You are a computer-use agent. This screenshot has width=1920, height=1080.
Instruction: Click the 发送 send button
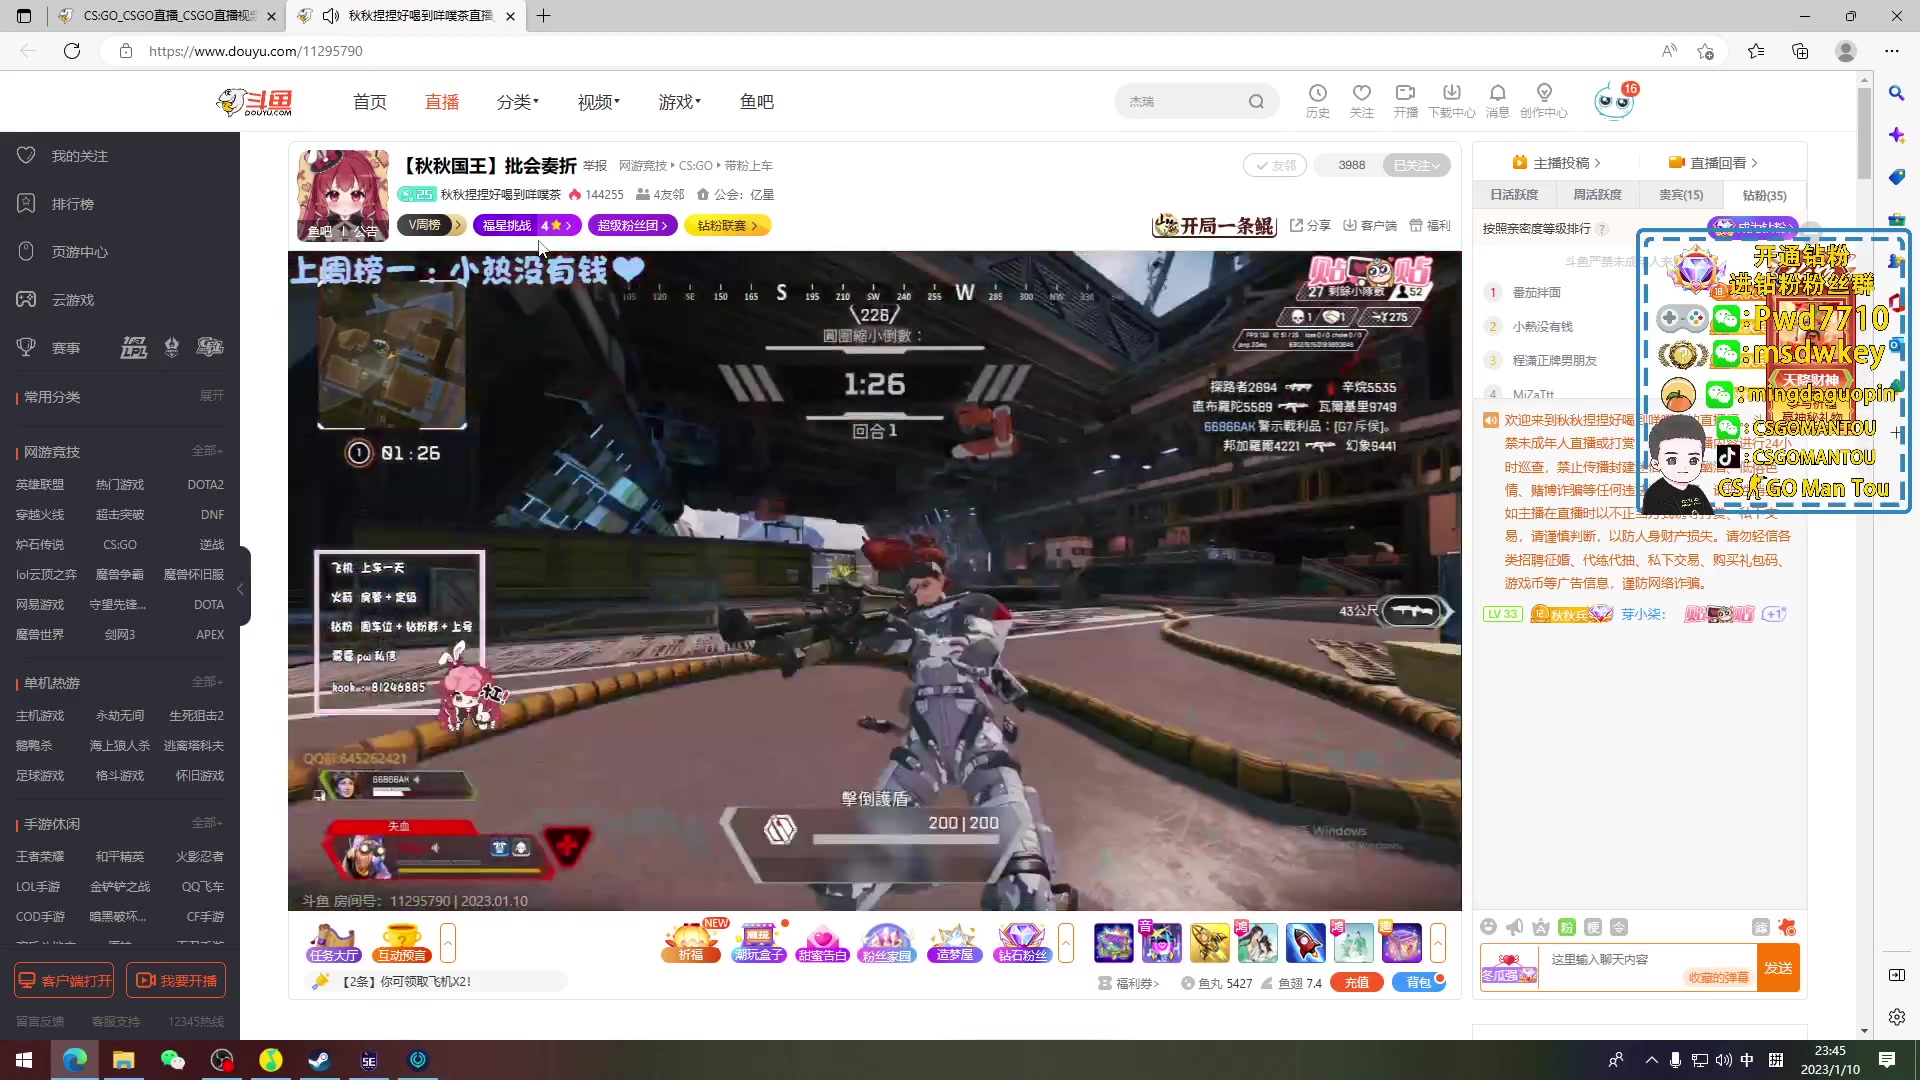[x=1779, y=967]
